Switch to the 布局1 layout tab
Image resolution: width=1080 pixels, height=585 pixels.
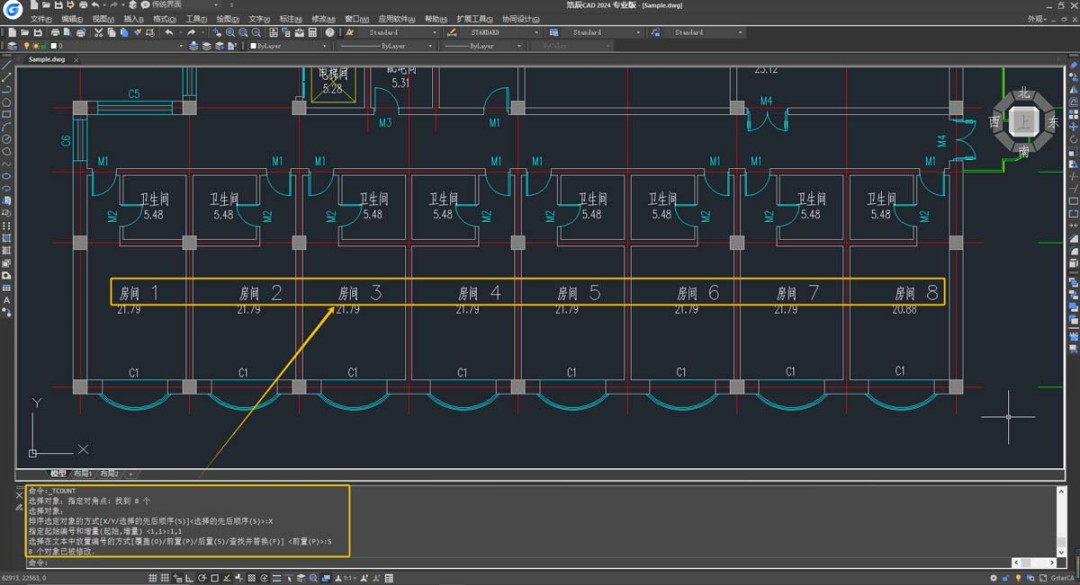pos(83,473)
